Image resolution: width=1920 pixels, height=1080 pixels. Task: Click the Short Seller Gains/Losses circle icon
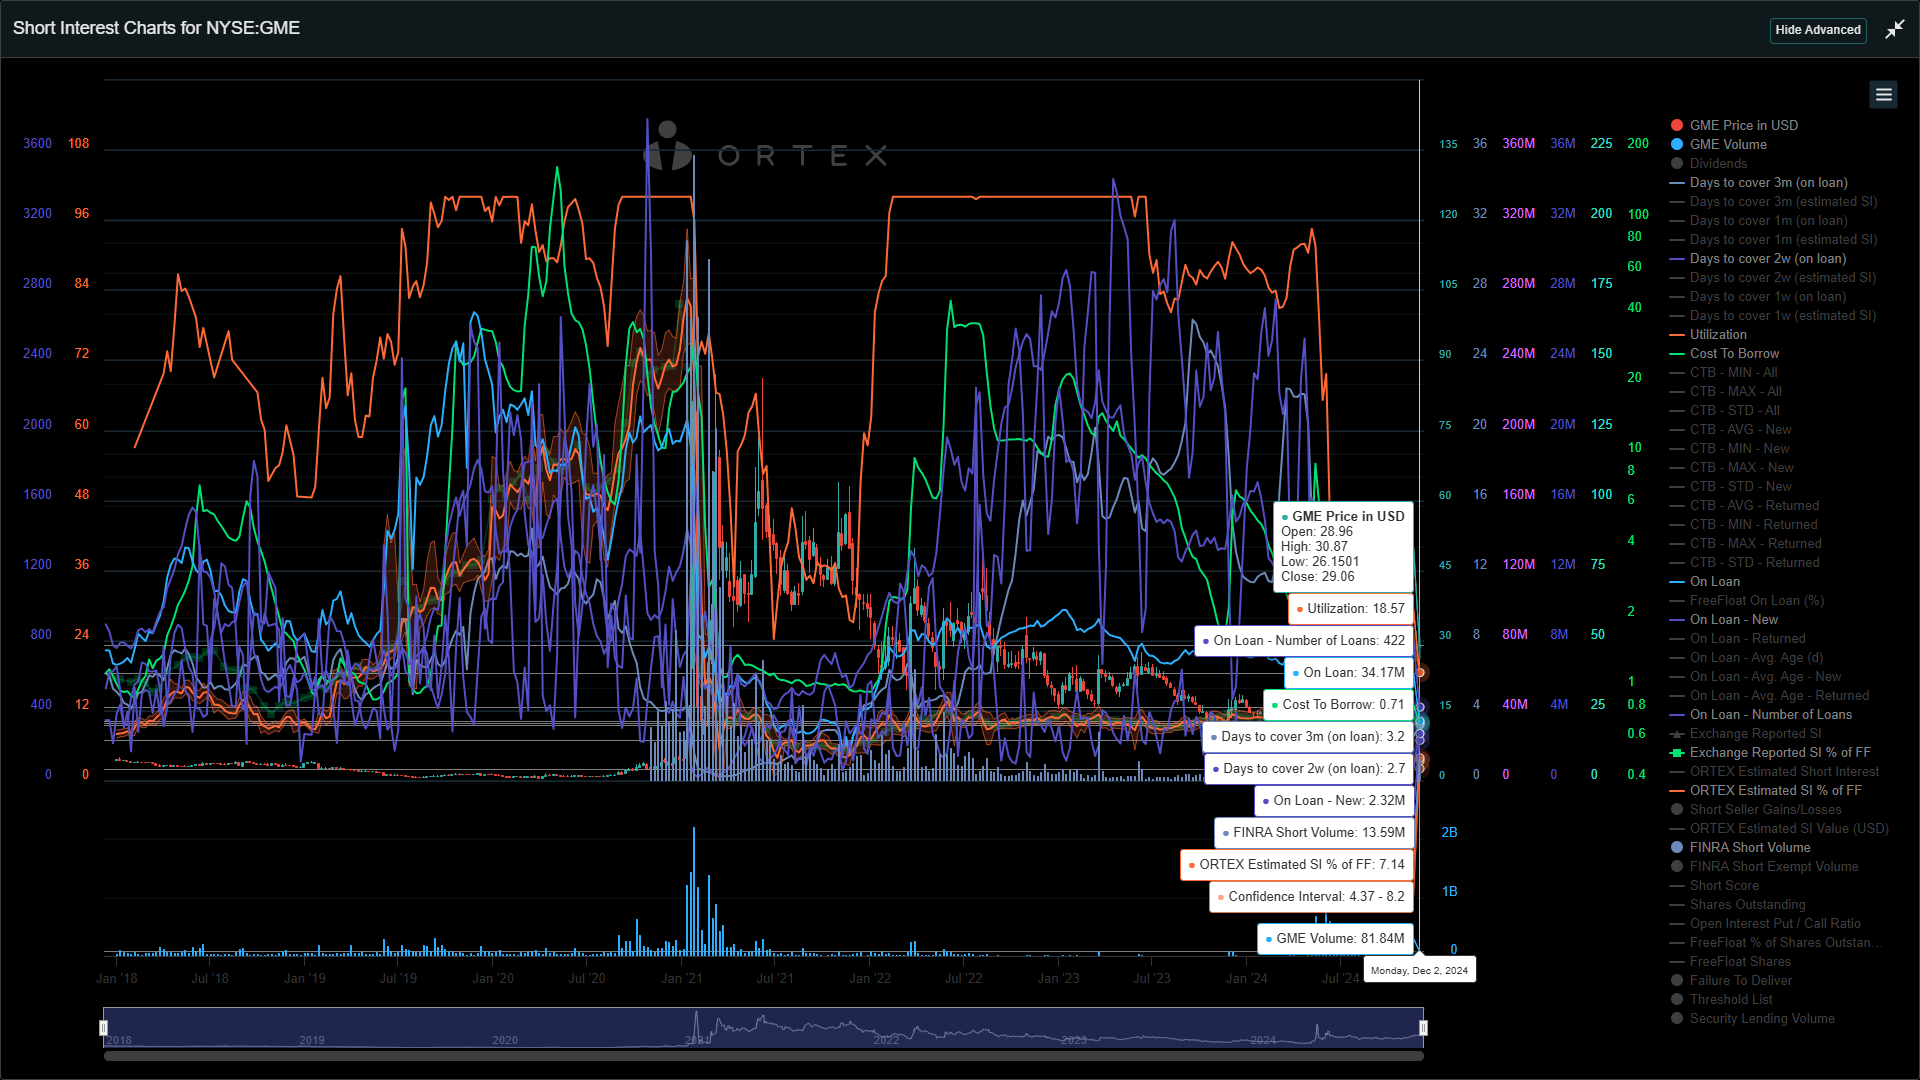(1676, 809)
